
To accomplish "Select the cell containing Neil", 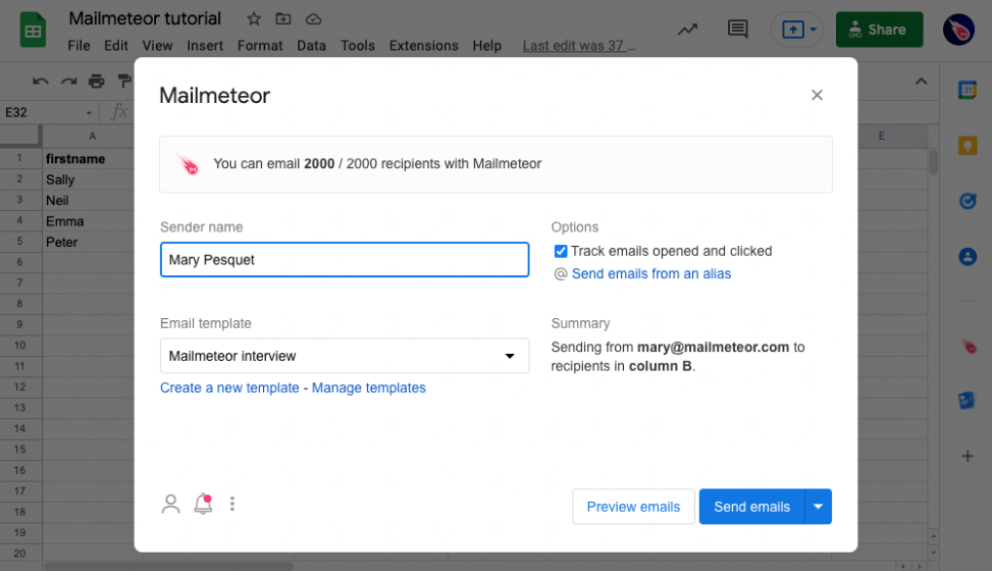I will pyautogui.click(x=89, y=200).
